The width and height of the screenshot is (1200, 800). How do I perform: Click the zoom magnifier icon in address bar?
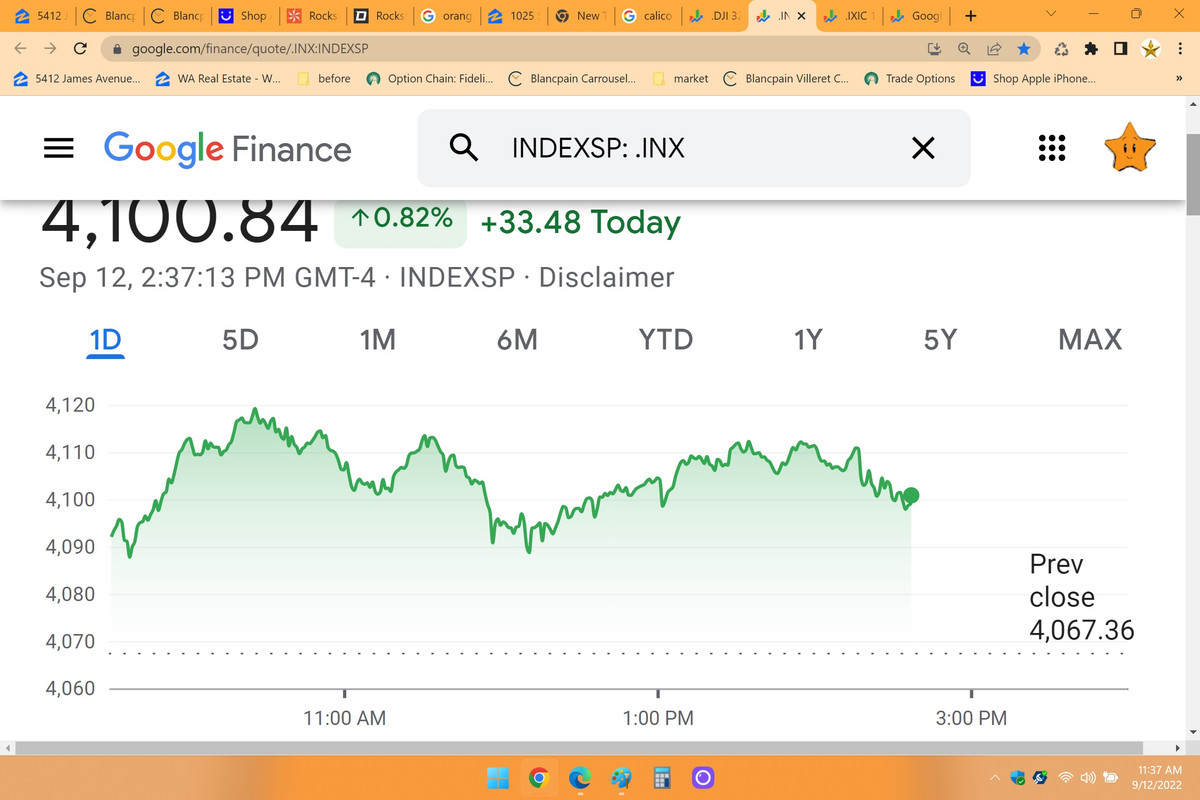tap(965, 47)
